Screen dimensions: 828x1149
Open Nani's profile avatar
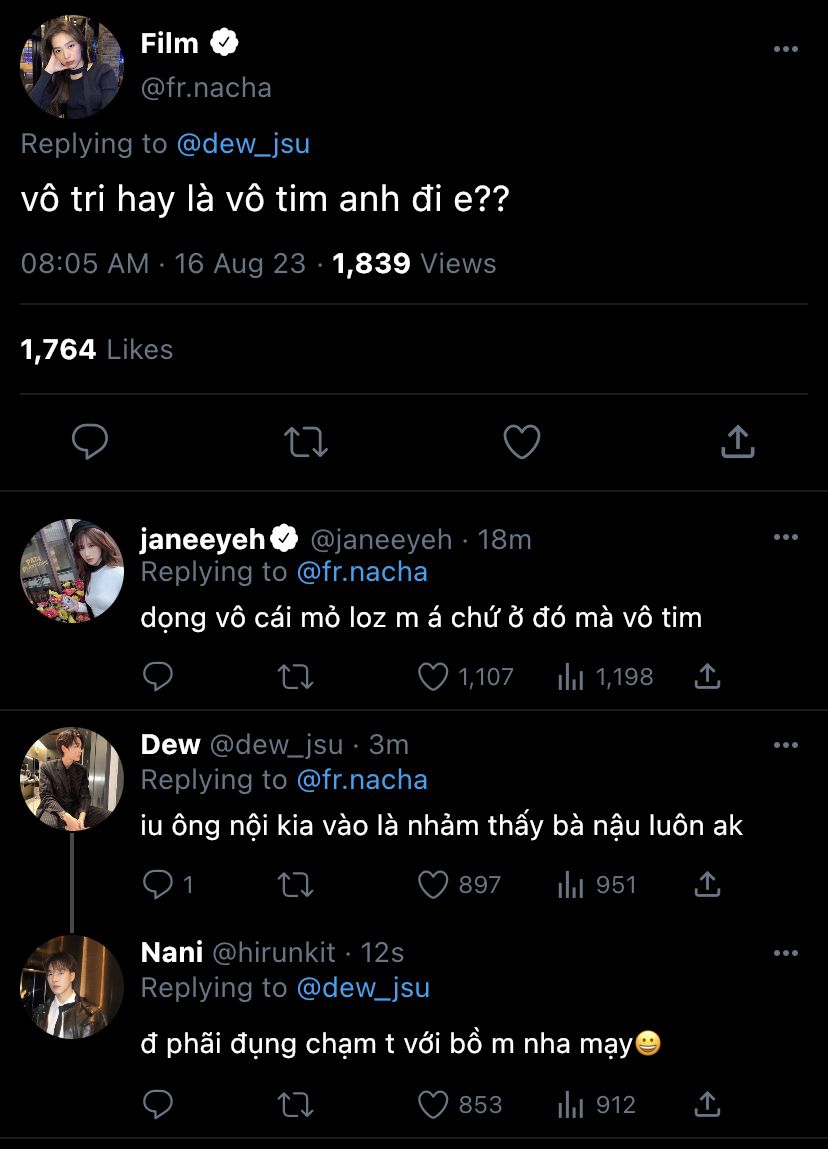coord(72,988)
